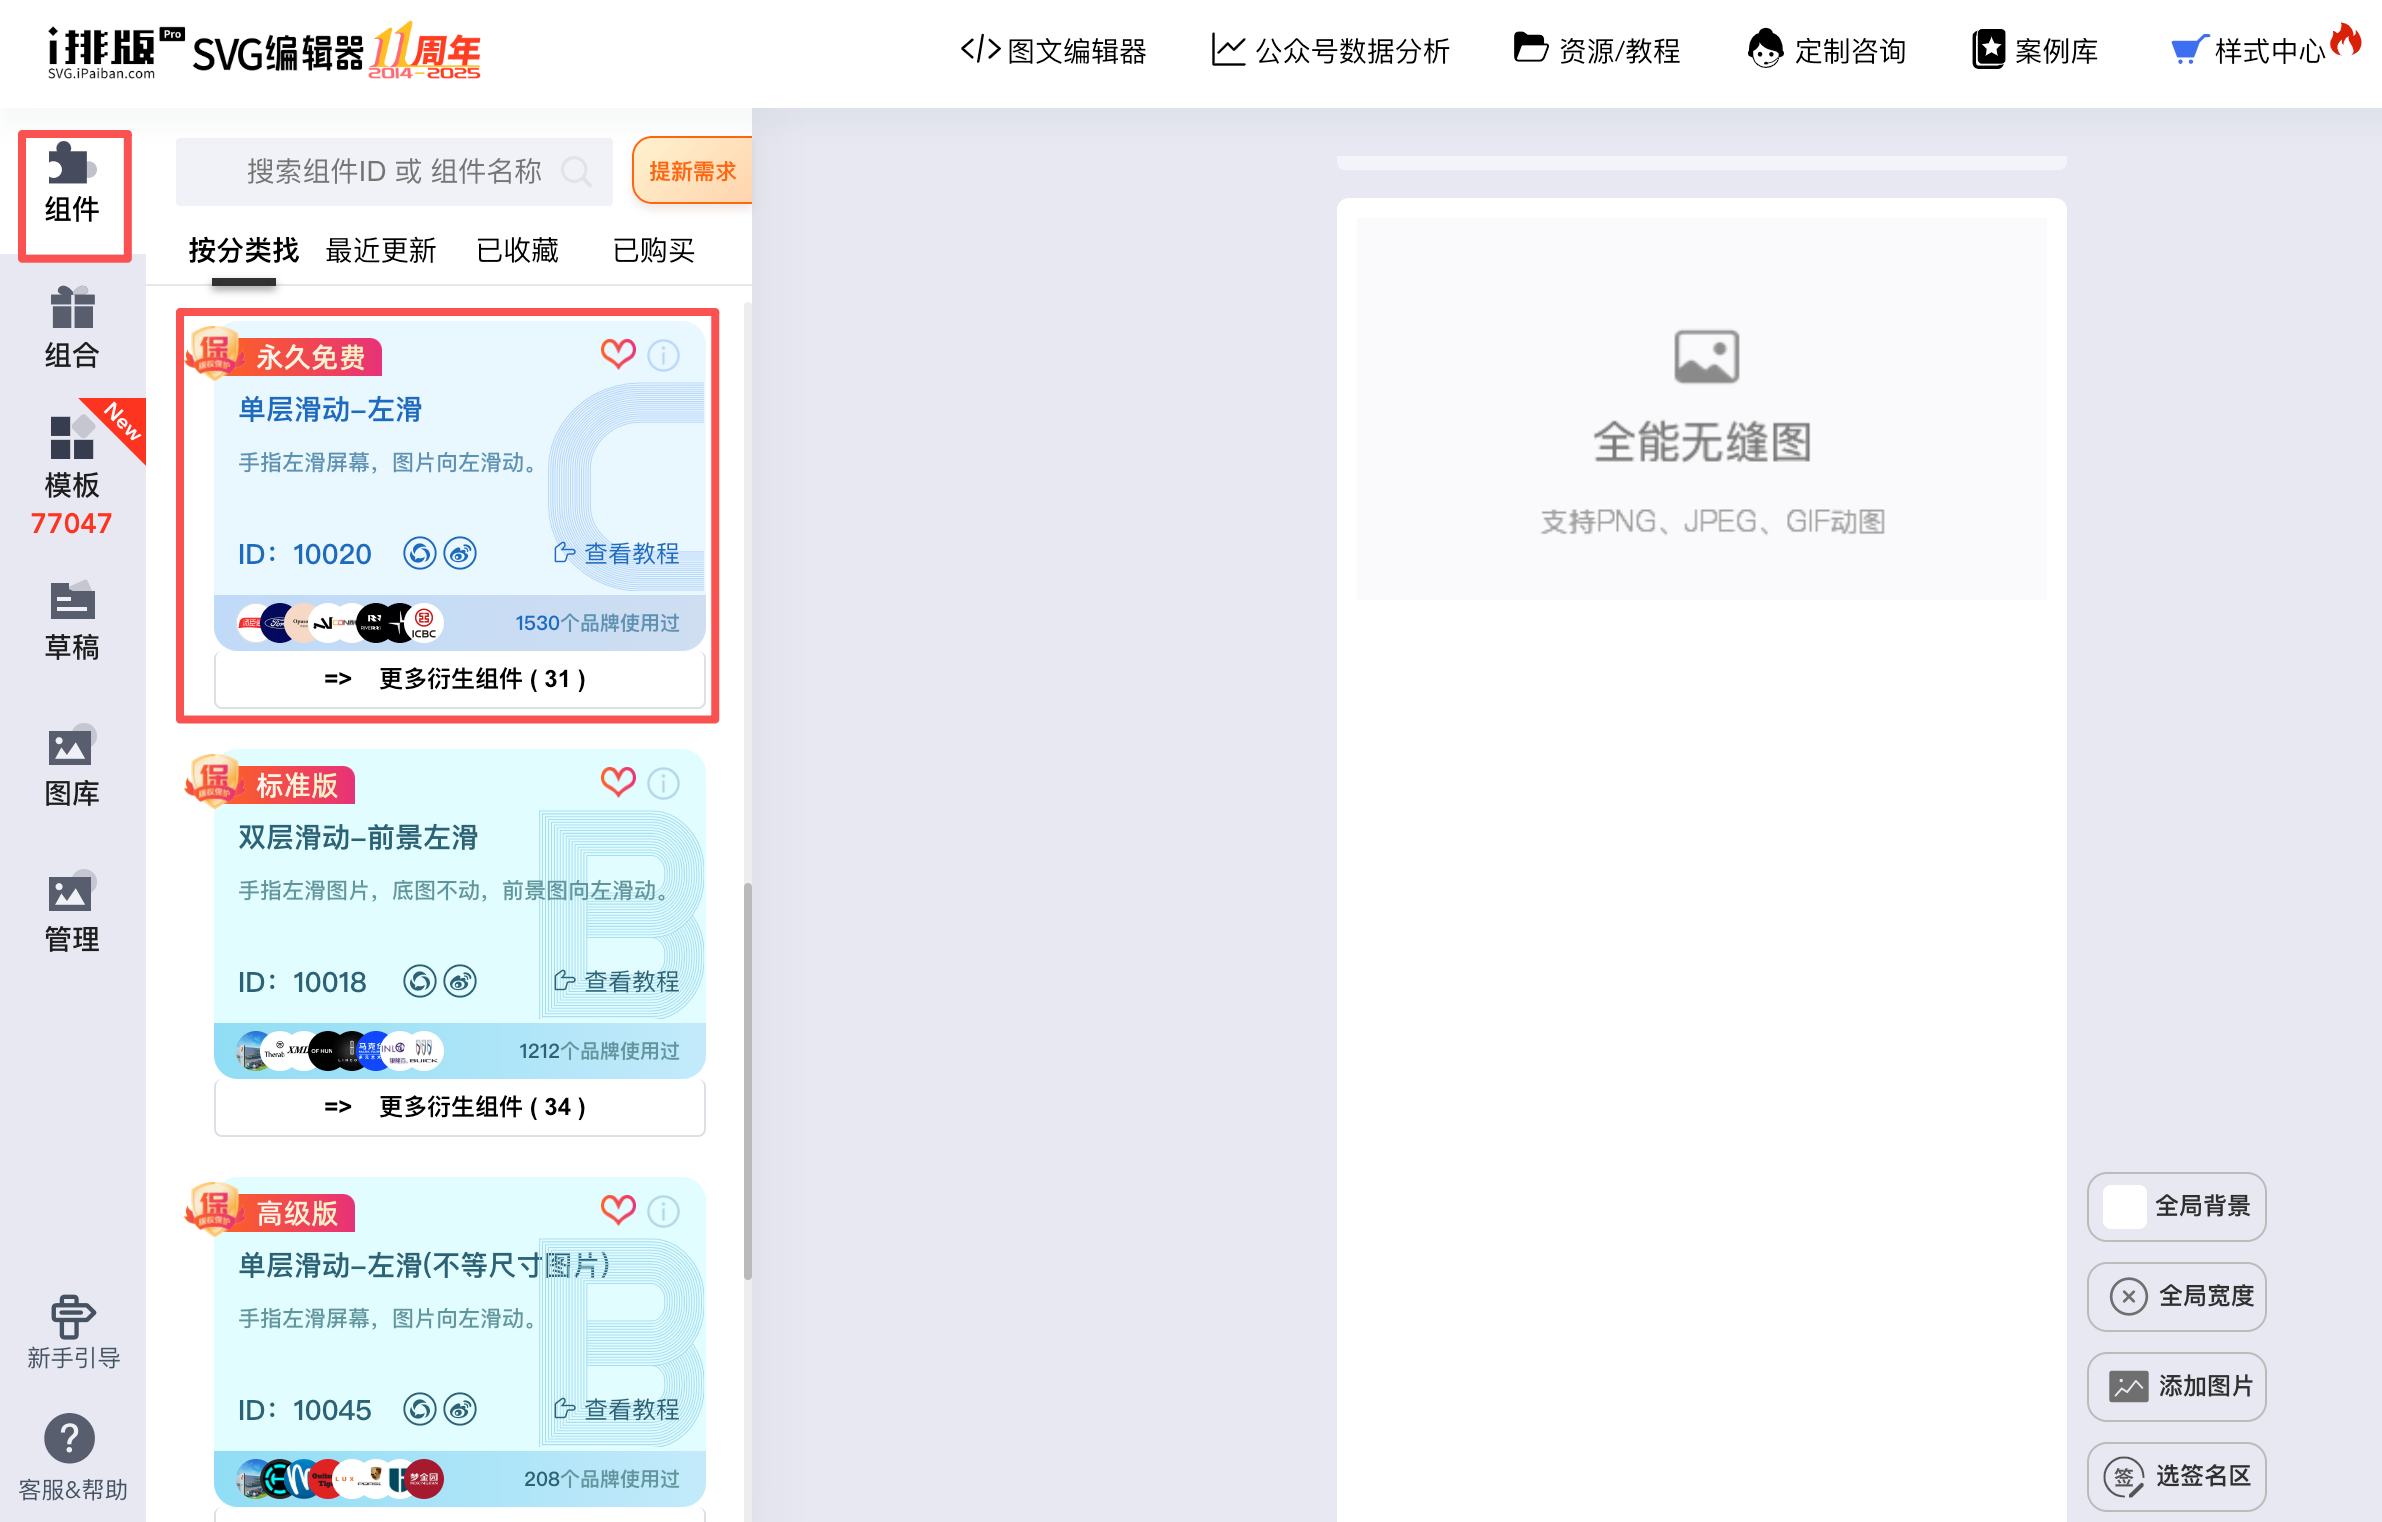Click the 提新需求 button
Screen dimensions: 2382x1522
click(x=692, y=171)
